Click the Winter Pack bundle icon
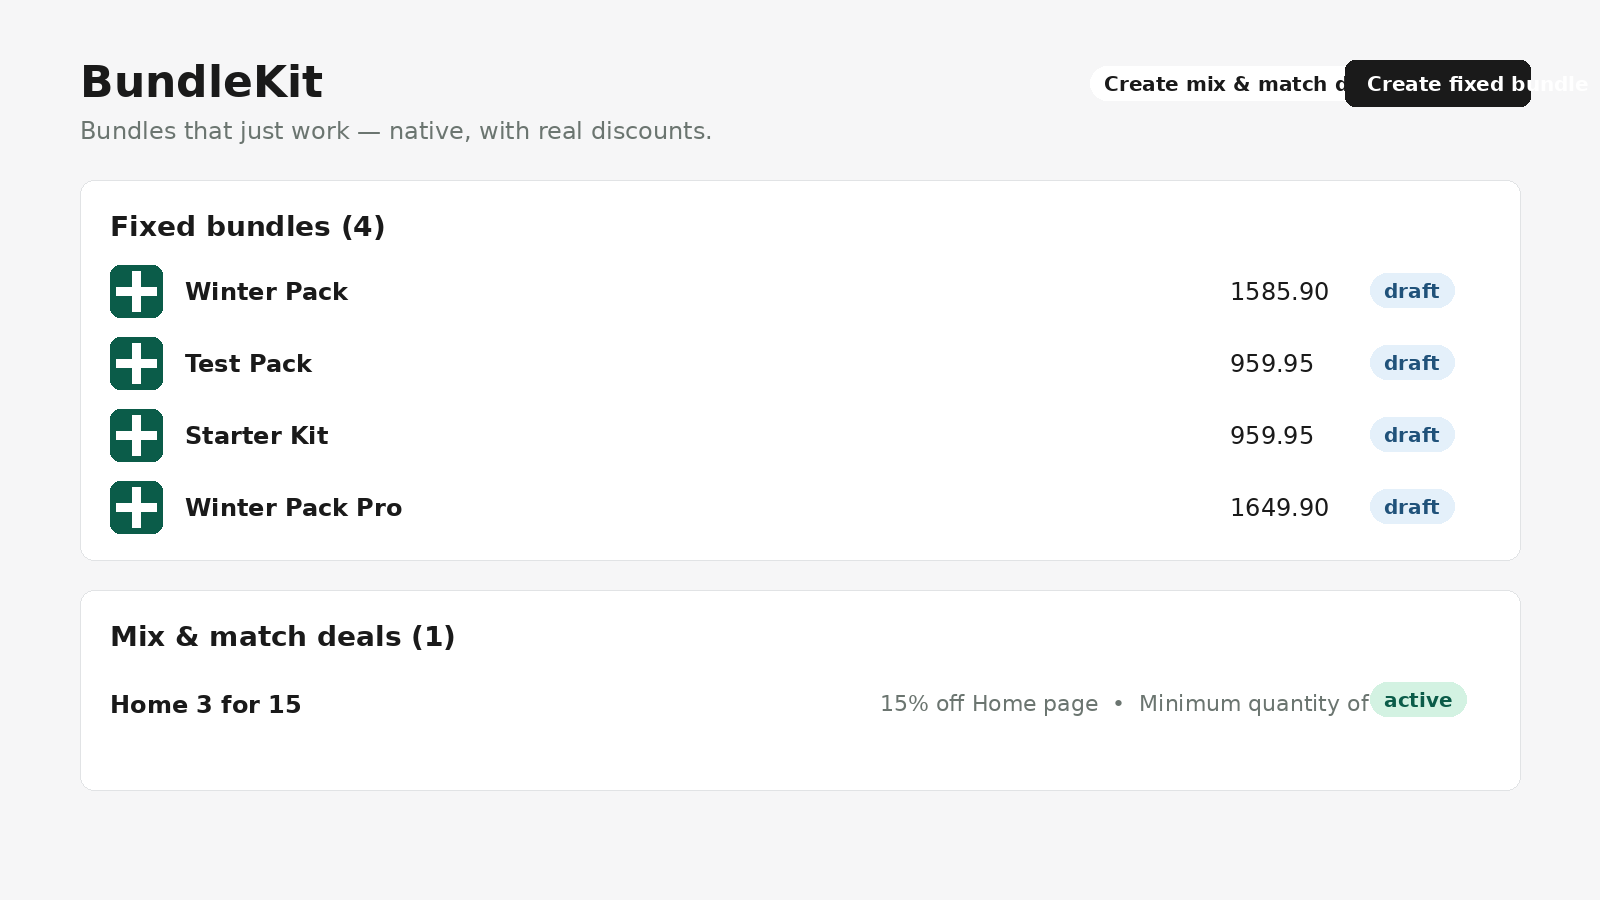This screenshot has width=1600, height=900. 136,291
